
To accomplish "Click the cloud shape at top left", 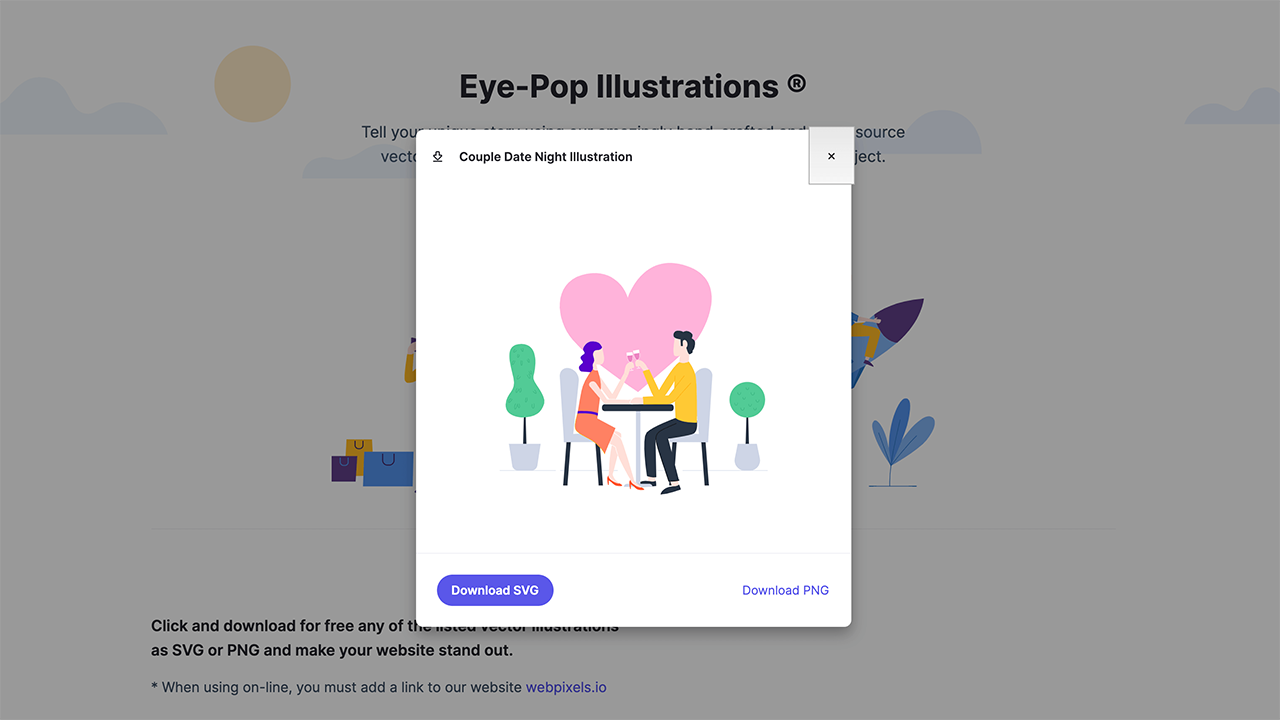I will (83, 106).
